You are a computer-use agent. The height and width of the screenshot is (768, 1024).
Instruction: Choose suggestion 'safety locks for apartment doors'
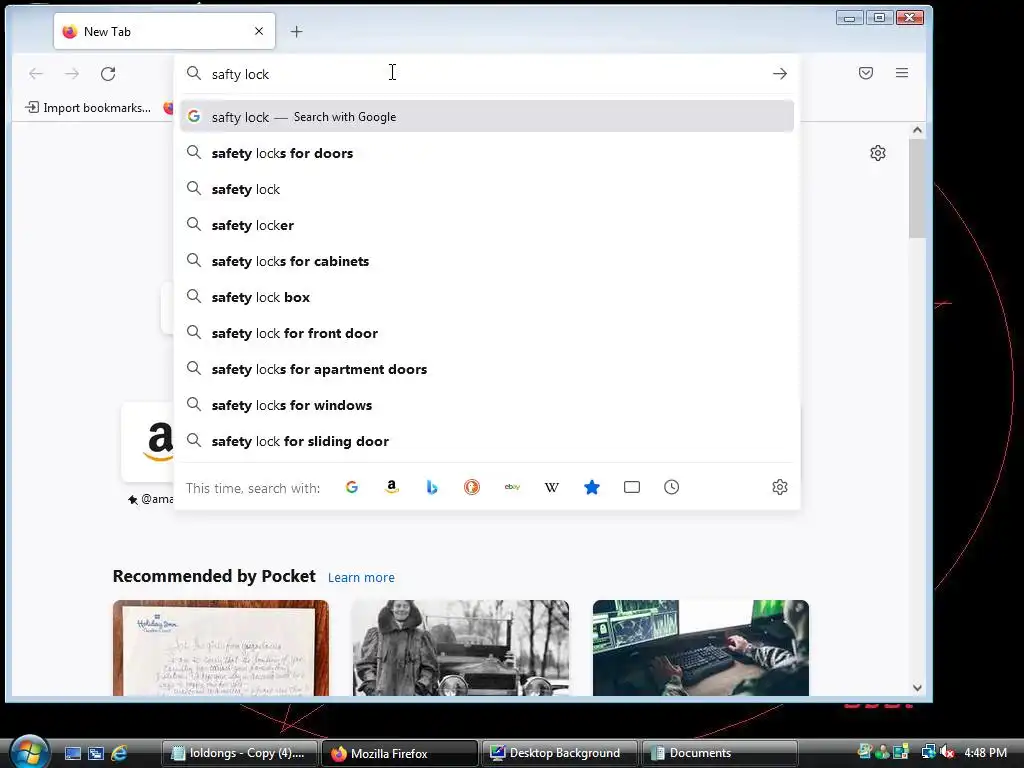tap(487, 369)
